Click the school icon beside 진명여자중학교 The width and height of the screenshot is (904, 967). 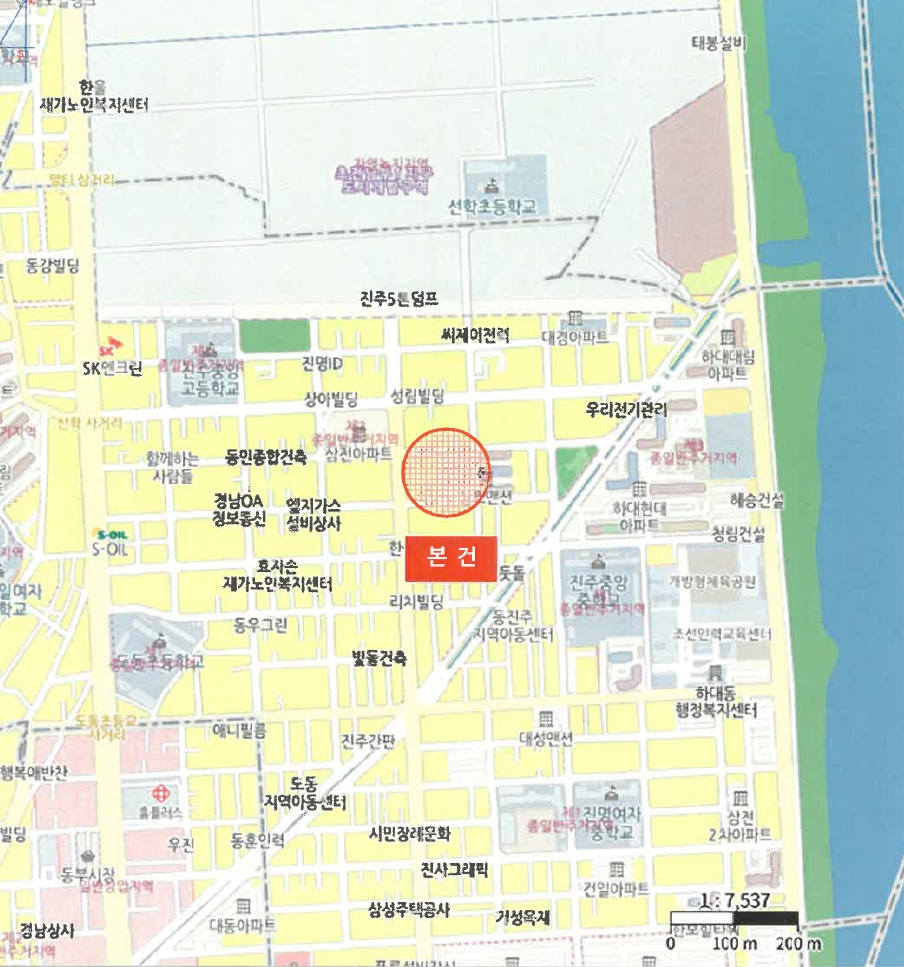611,794
